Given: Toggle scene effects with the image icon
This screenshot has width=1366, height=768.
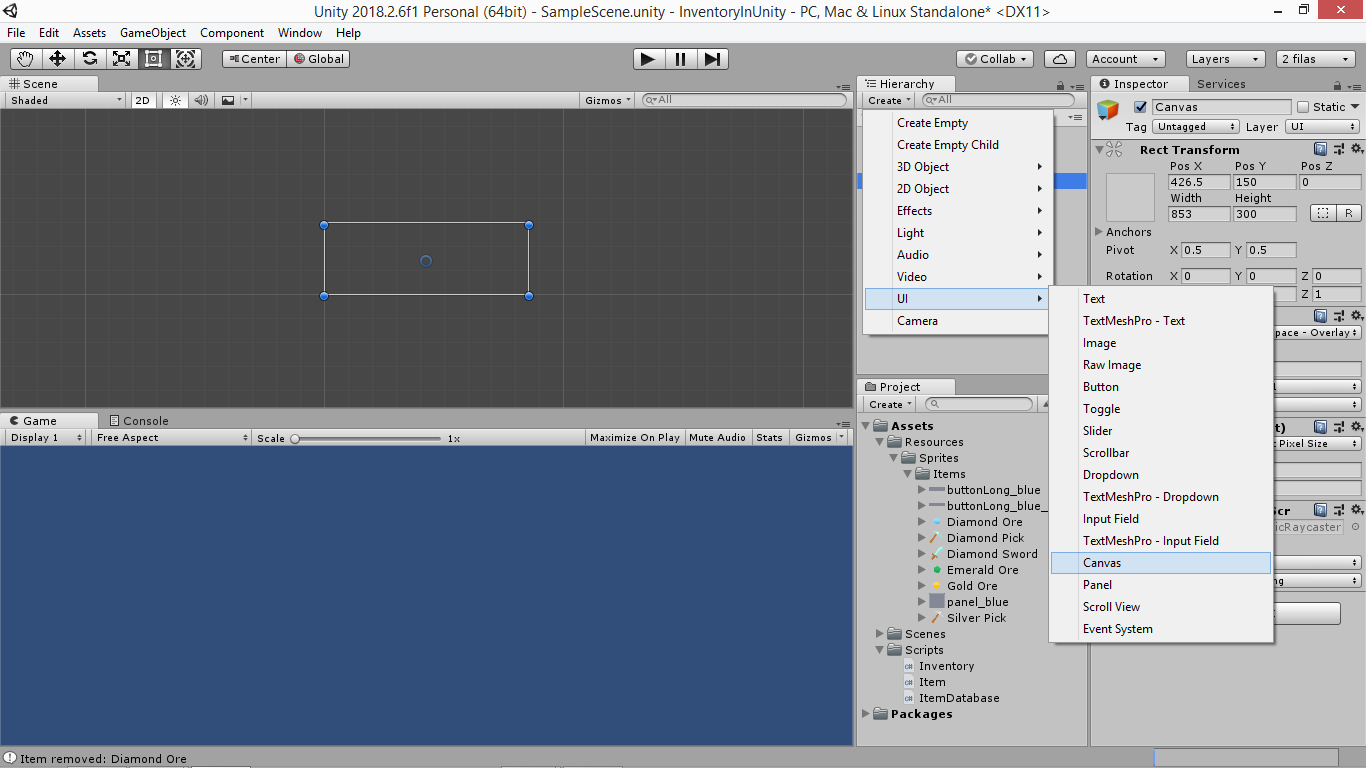Looking at the screenshot, I should click(x=228, y=100).
